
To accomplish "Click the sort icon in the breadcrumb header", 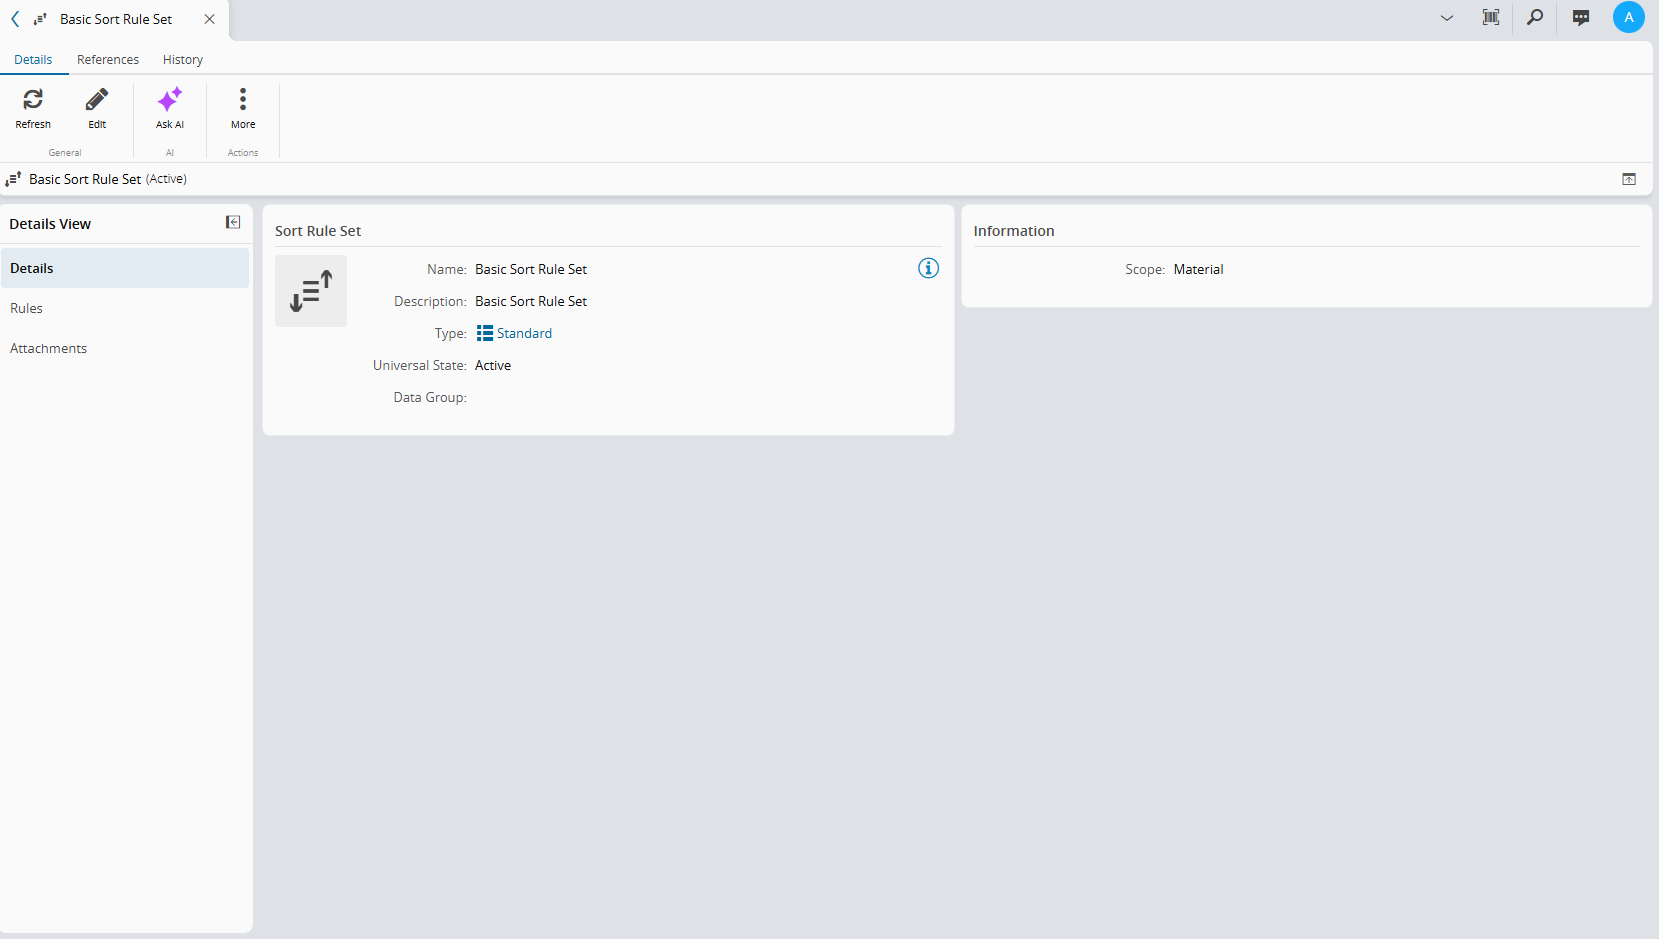I will [x=13, y=179].
